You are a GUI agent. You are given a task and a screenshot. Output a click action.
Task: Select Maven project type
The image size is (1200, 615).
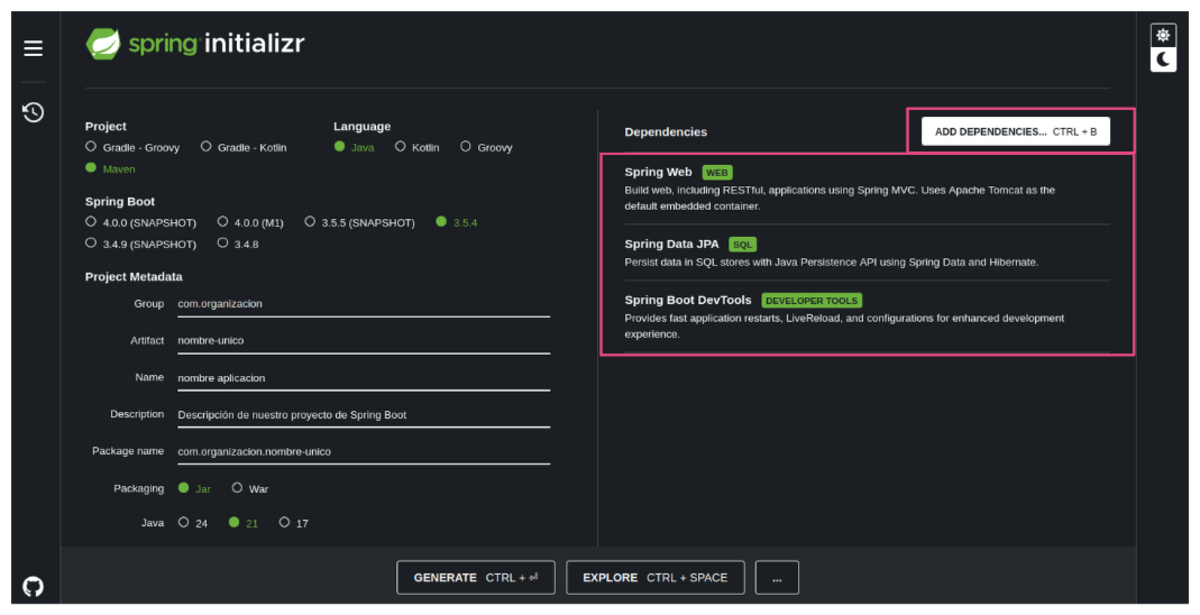111,168
